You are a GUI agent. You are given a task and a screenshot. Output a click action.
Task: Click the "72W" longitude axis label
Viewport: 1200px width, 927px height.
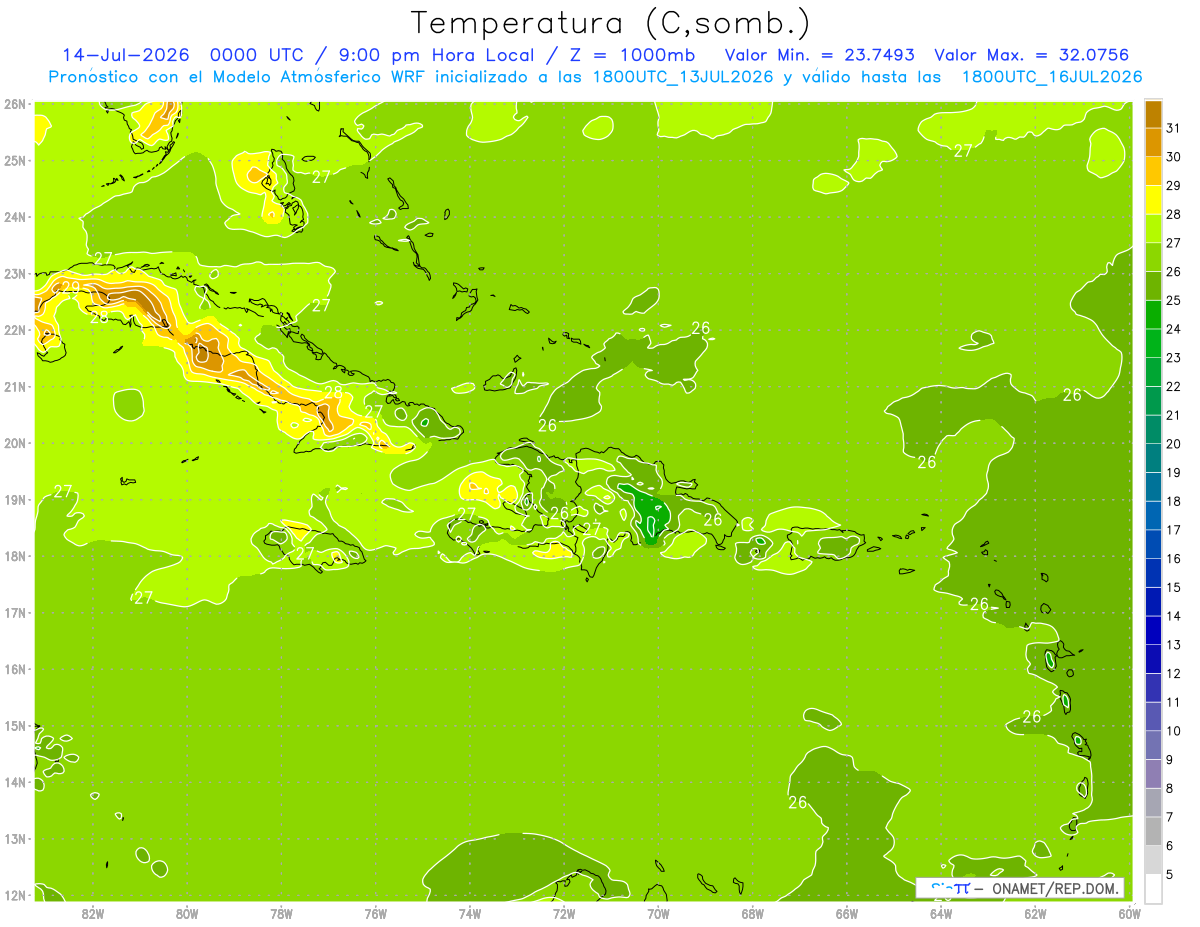[563, 913]
